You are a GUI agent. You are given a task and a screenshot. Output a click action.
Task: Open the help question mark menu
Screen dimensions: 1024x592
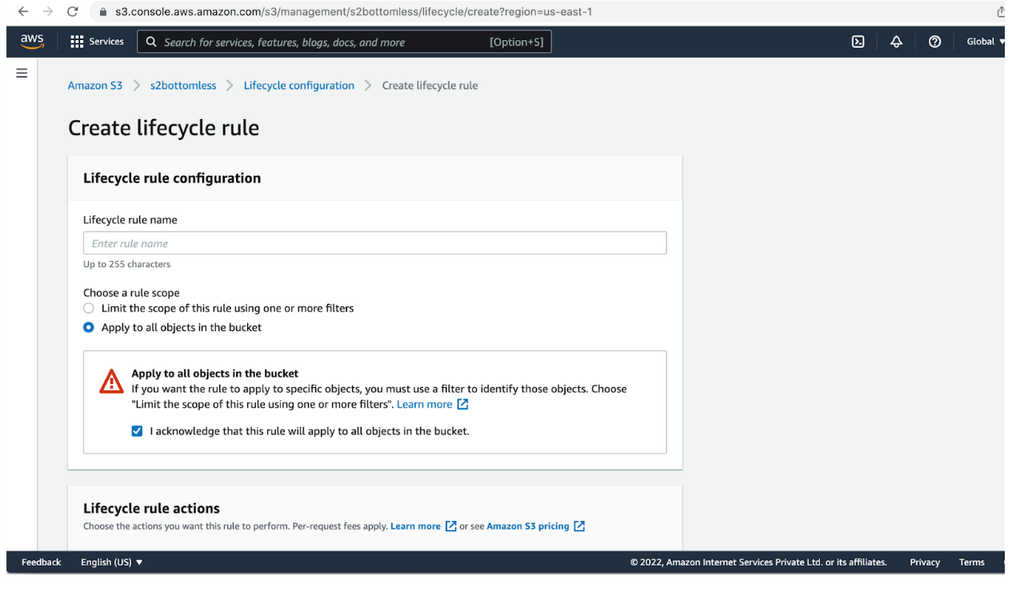(x=935, y=42)
